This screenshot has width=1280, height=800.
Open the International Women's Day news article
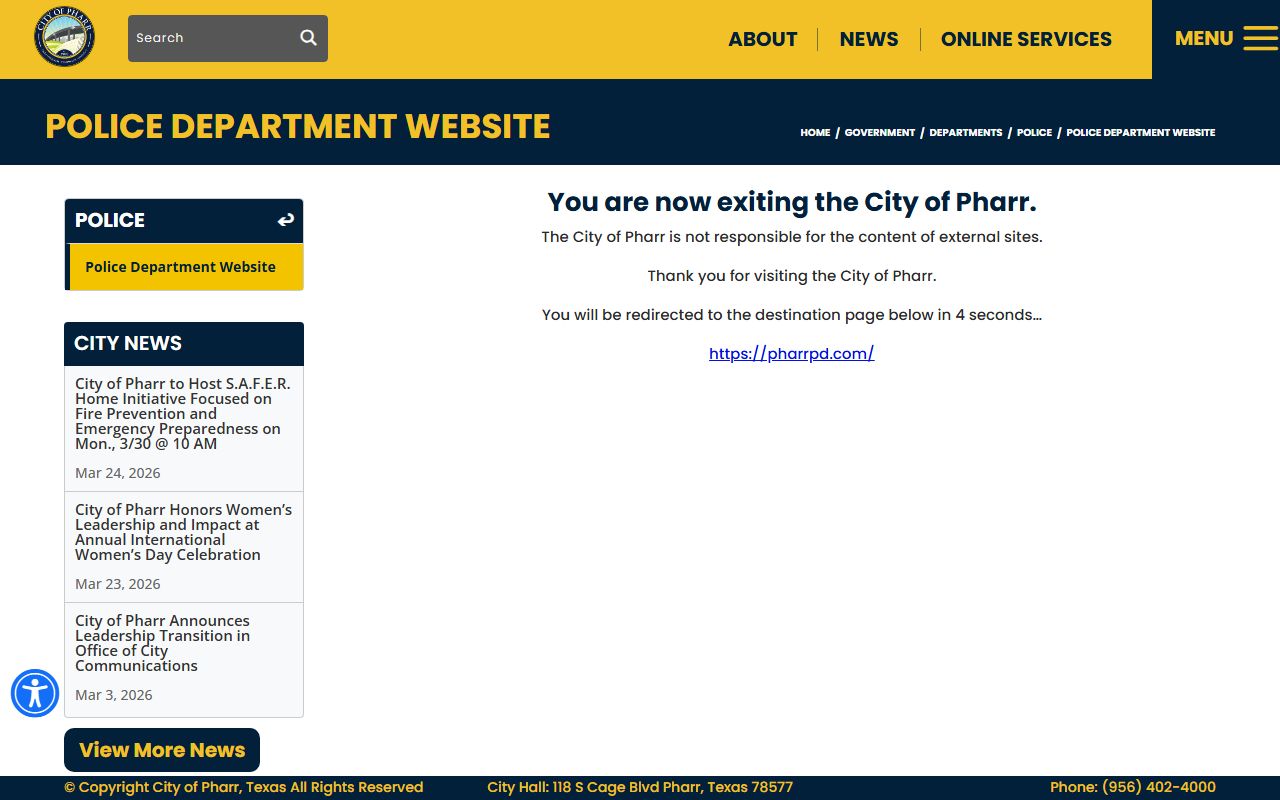click(183, 532)
